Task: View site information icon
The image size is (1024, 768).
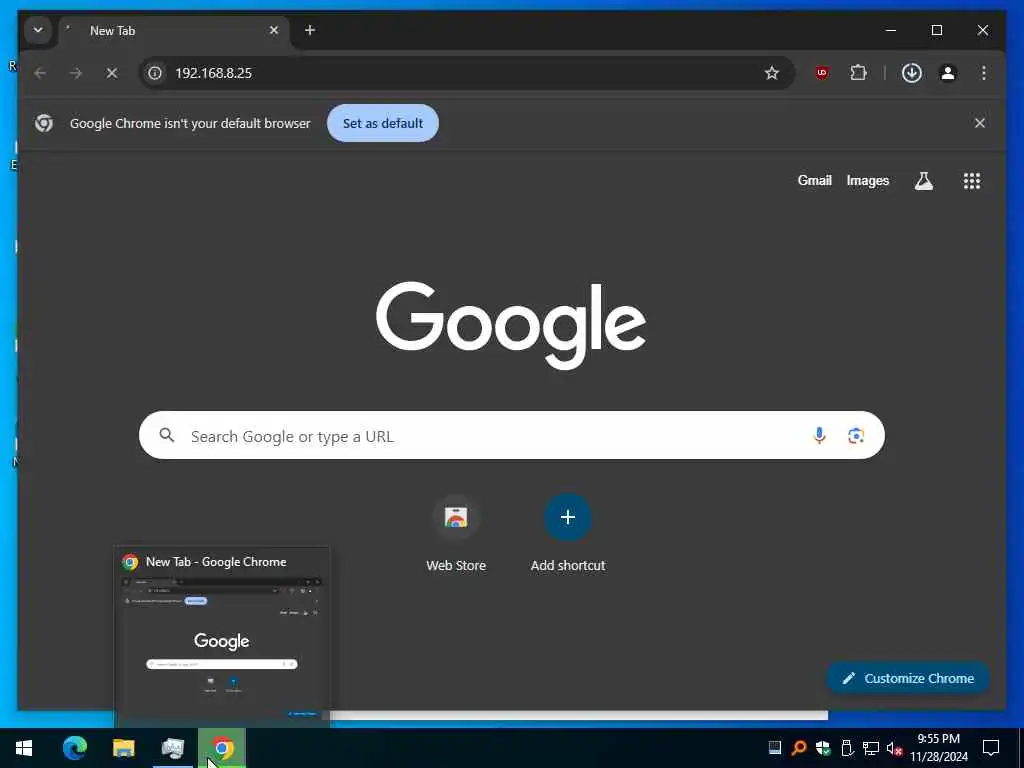Action: (155, 73)
